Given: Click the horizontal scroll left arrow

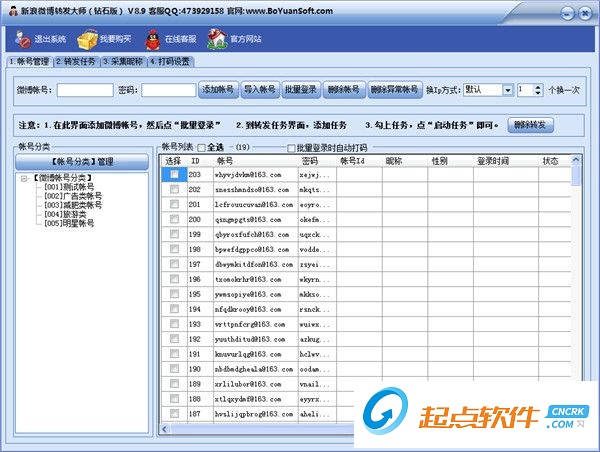Looking at the screenshot, I should tap(165, 429).
